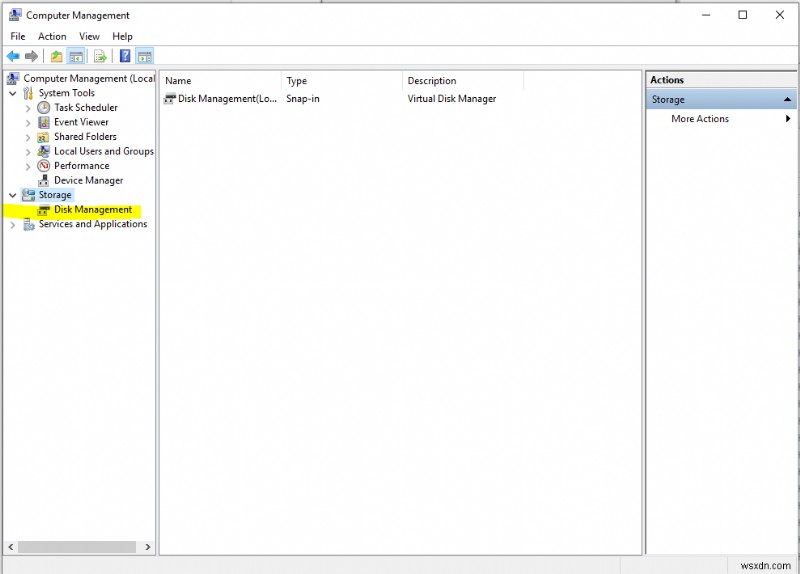
Task: Expand the Services and Applications node
Action: [13, 224]
